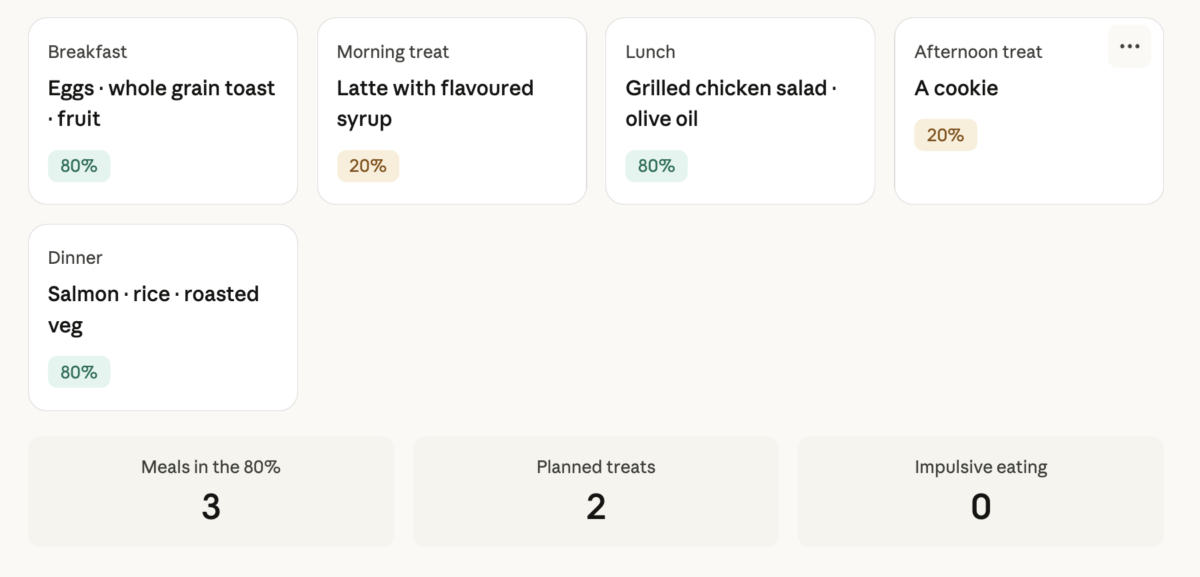This screenshot has height=577, width=1200.
Task: Click the 20% badge under the Latte
Action: pos(368,166)
